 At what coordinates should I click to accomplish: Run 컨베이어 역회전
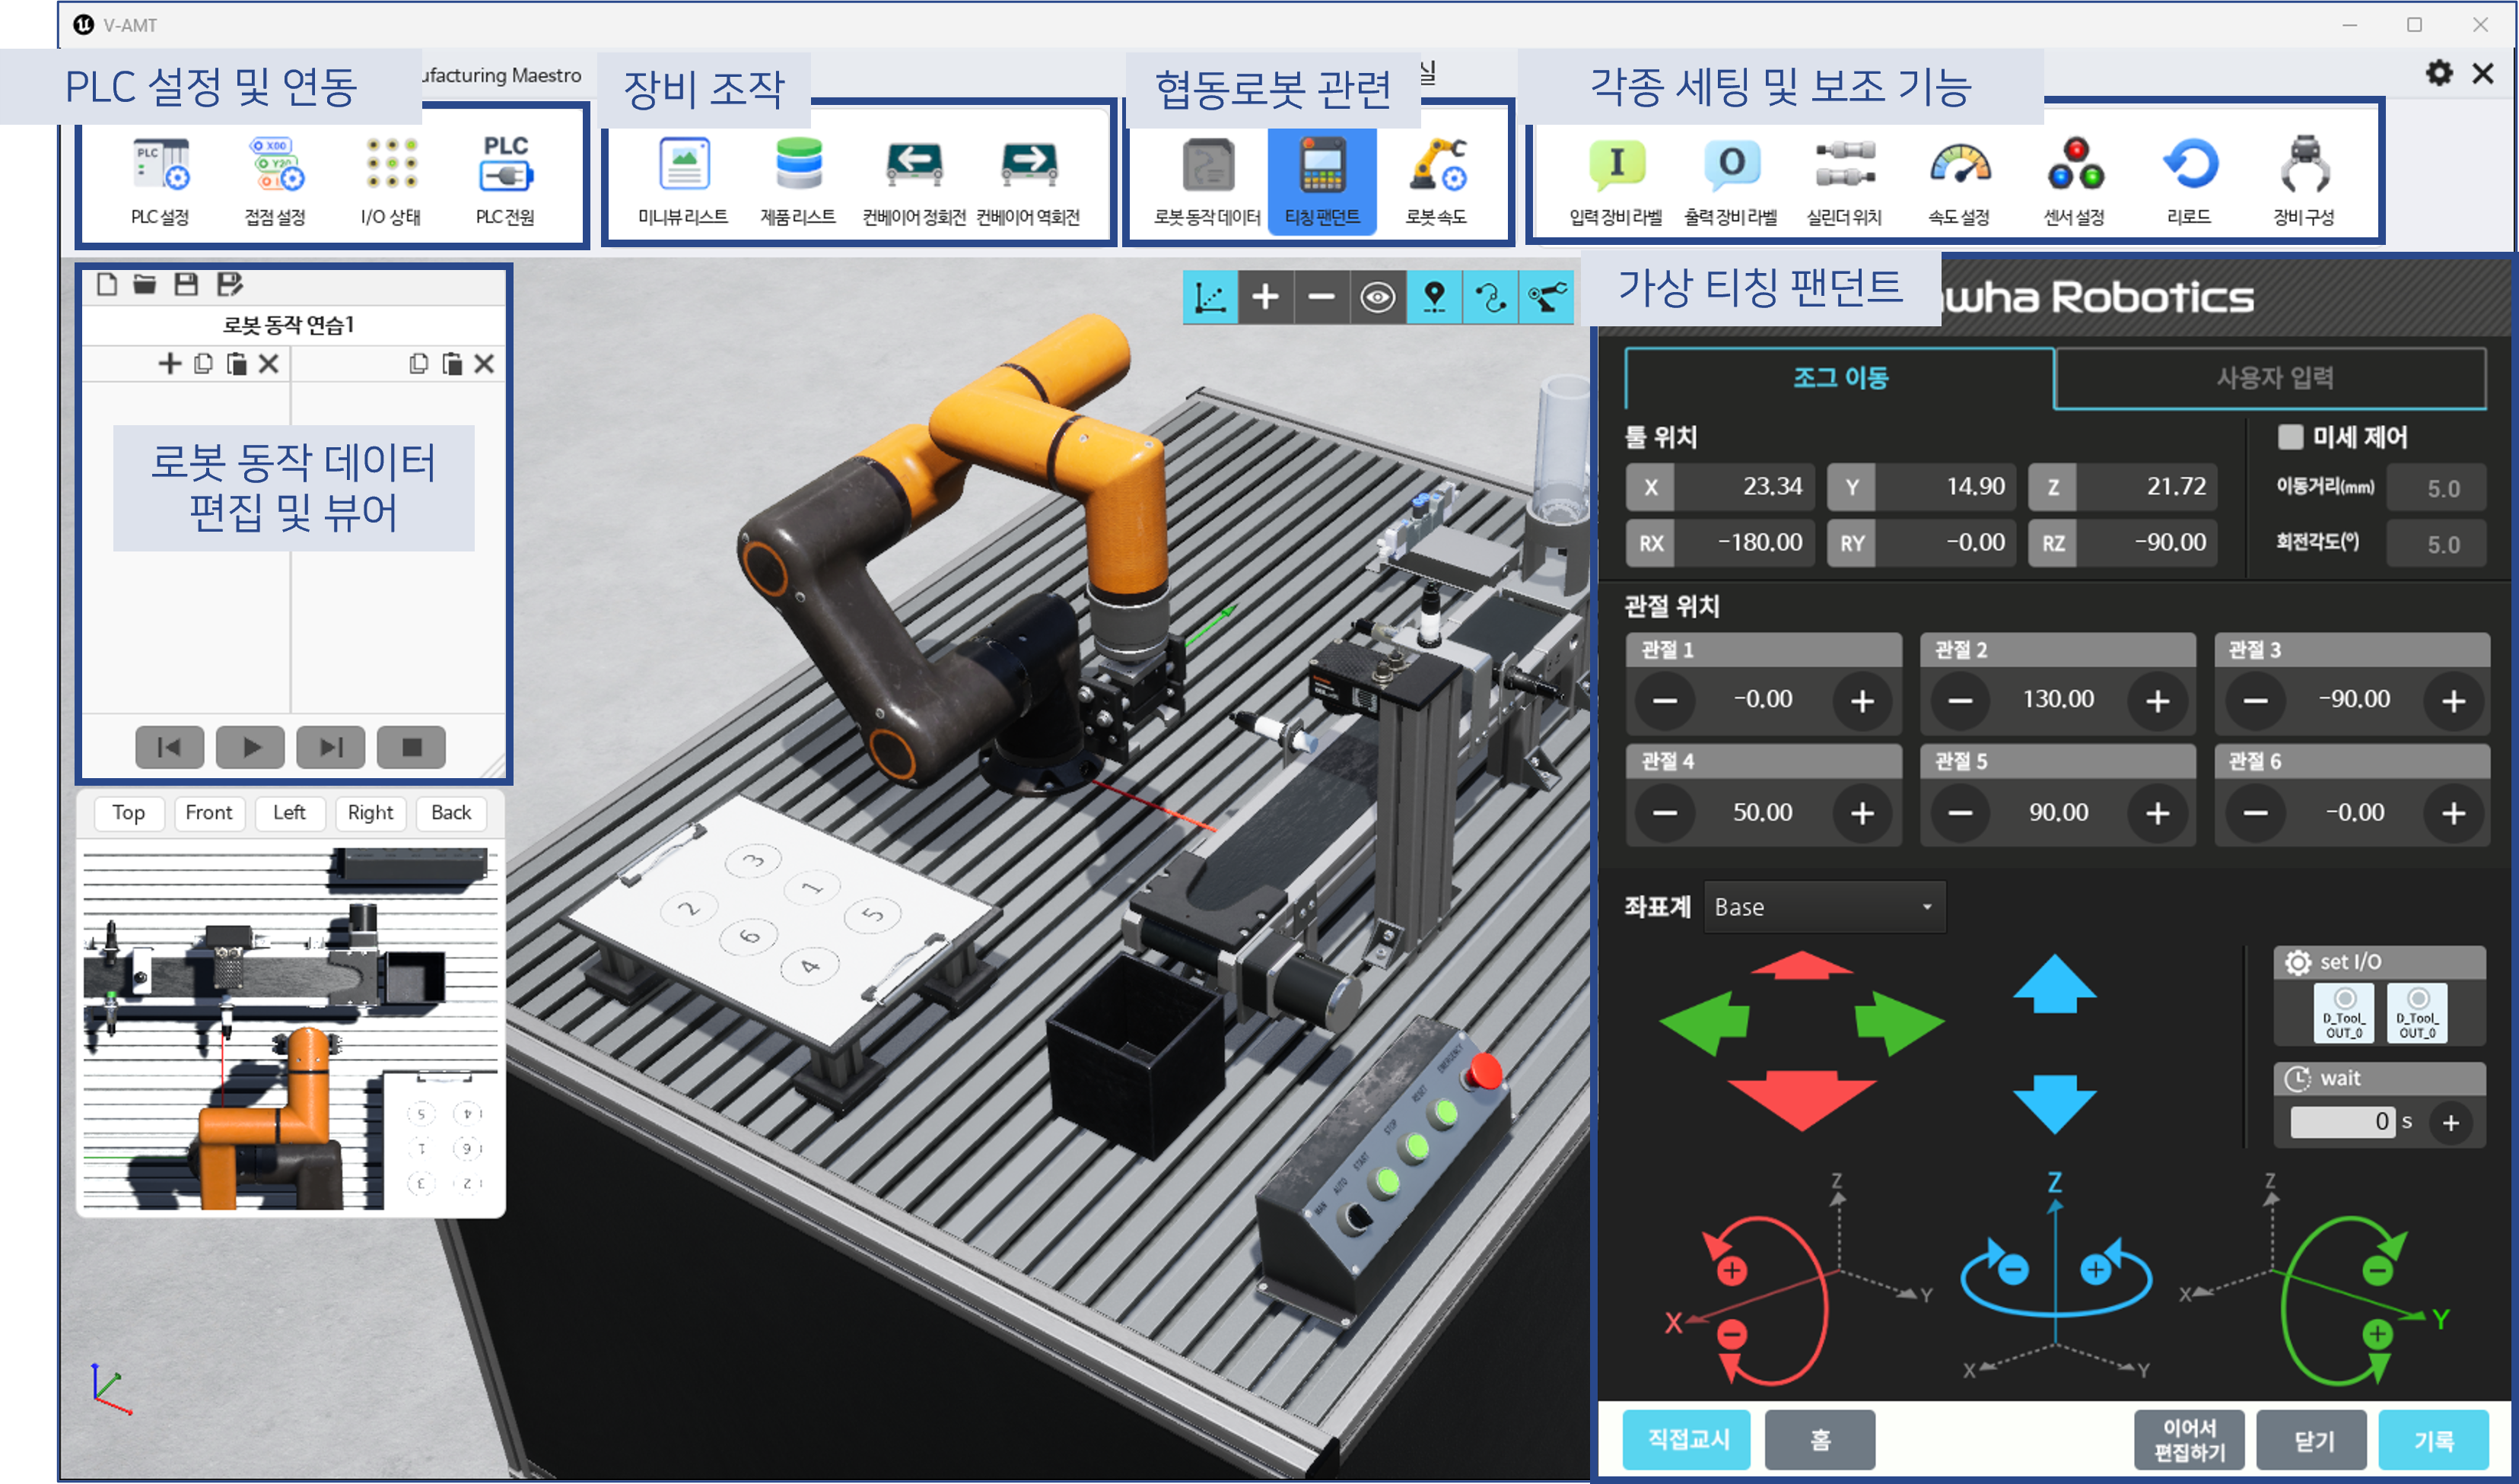point(1028,180)
